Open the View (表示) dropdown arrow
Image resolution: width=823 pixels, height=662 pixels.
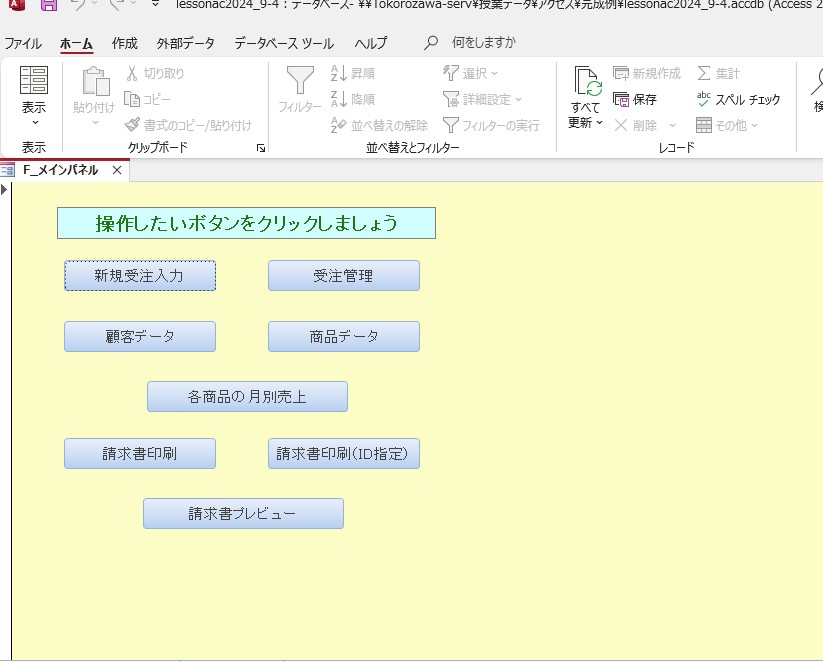point(34,123)
